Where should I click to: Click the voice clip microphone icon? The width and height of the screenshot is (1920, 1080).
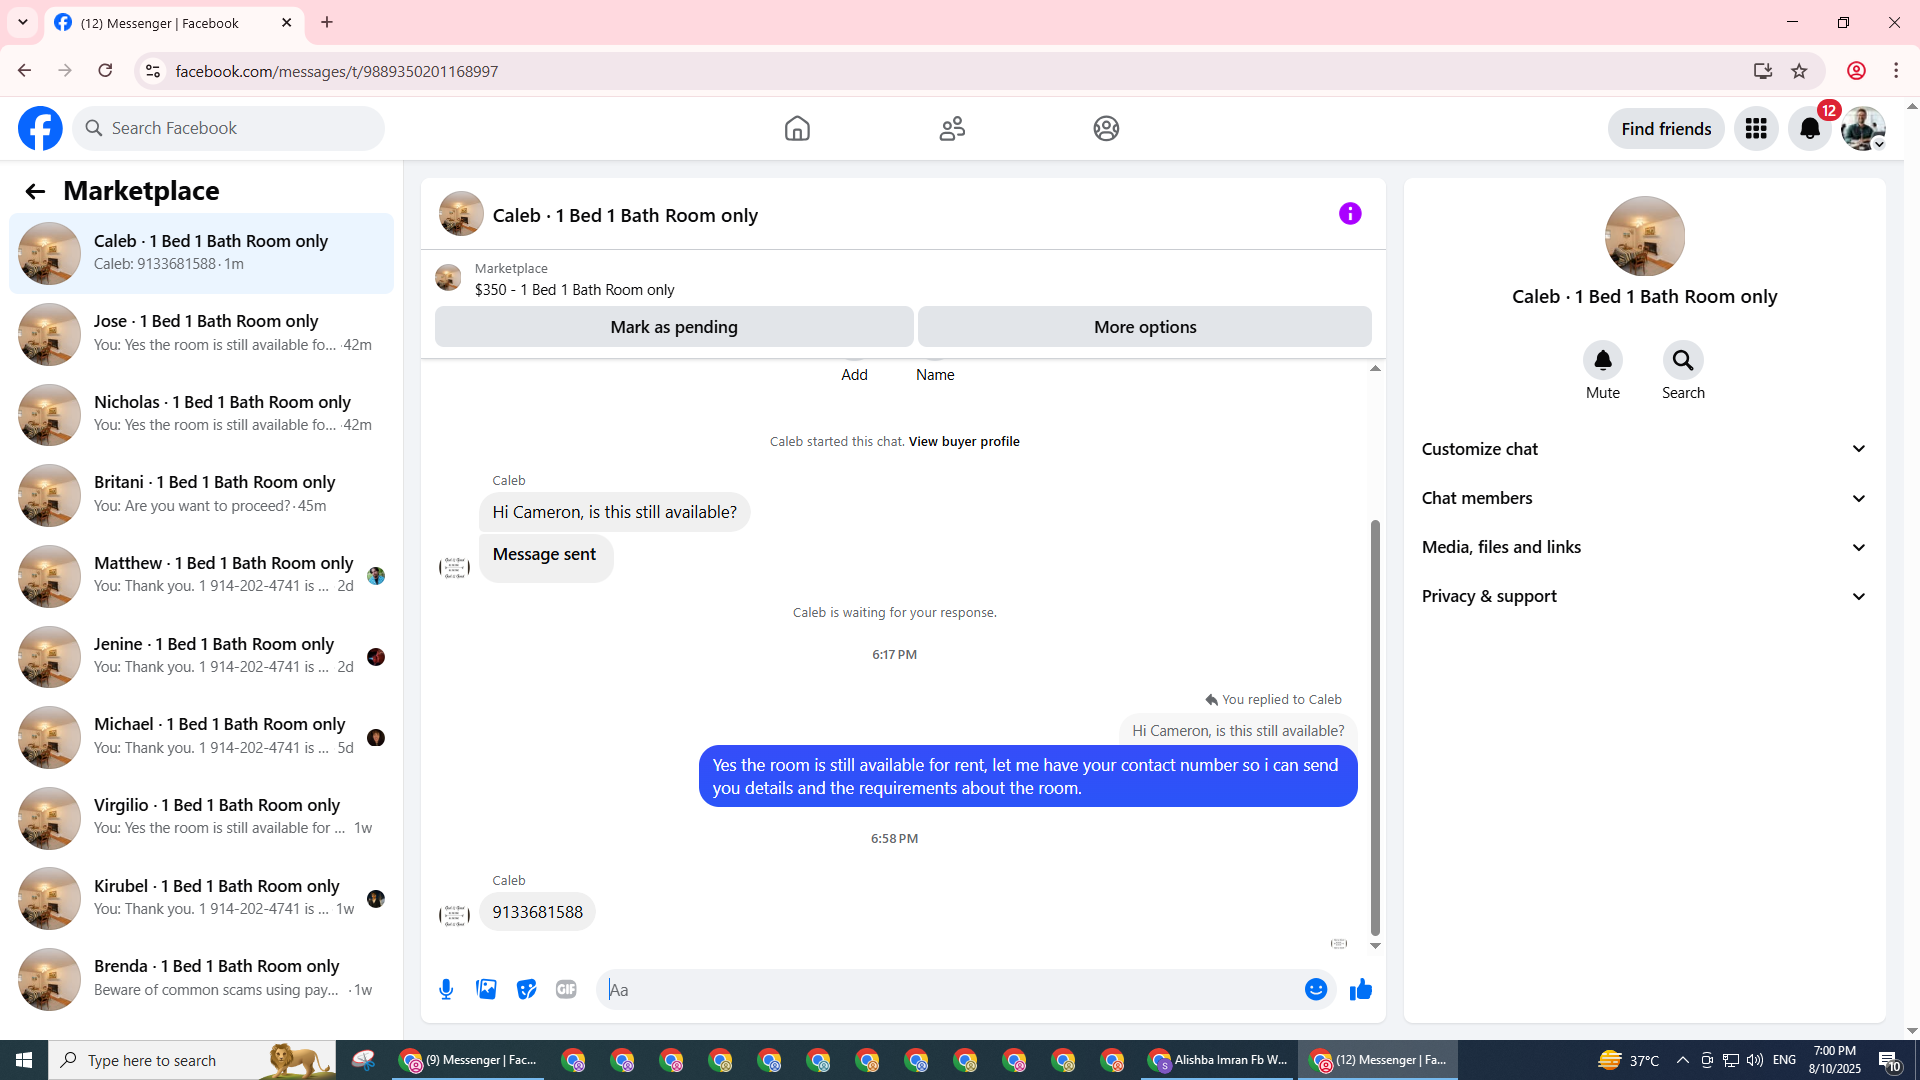[446, 989]
